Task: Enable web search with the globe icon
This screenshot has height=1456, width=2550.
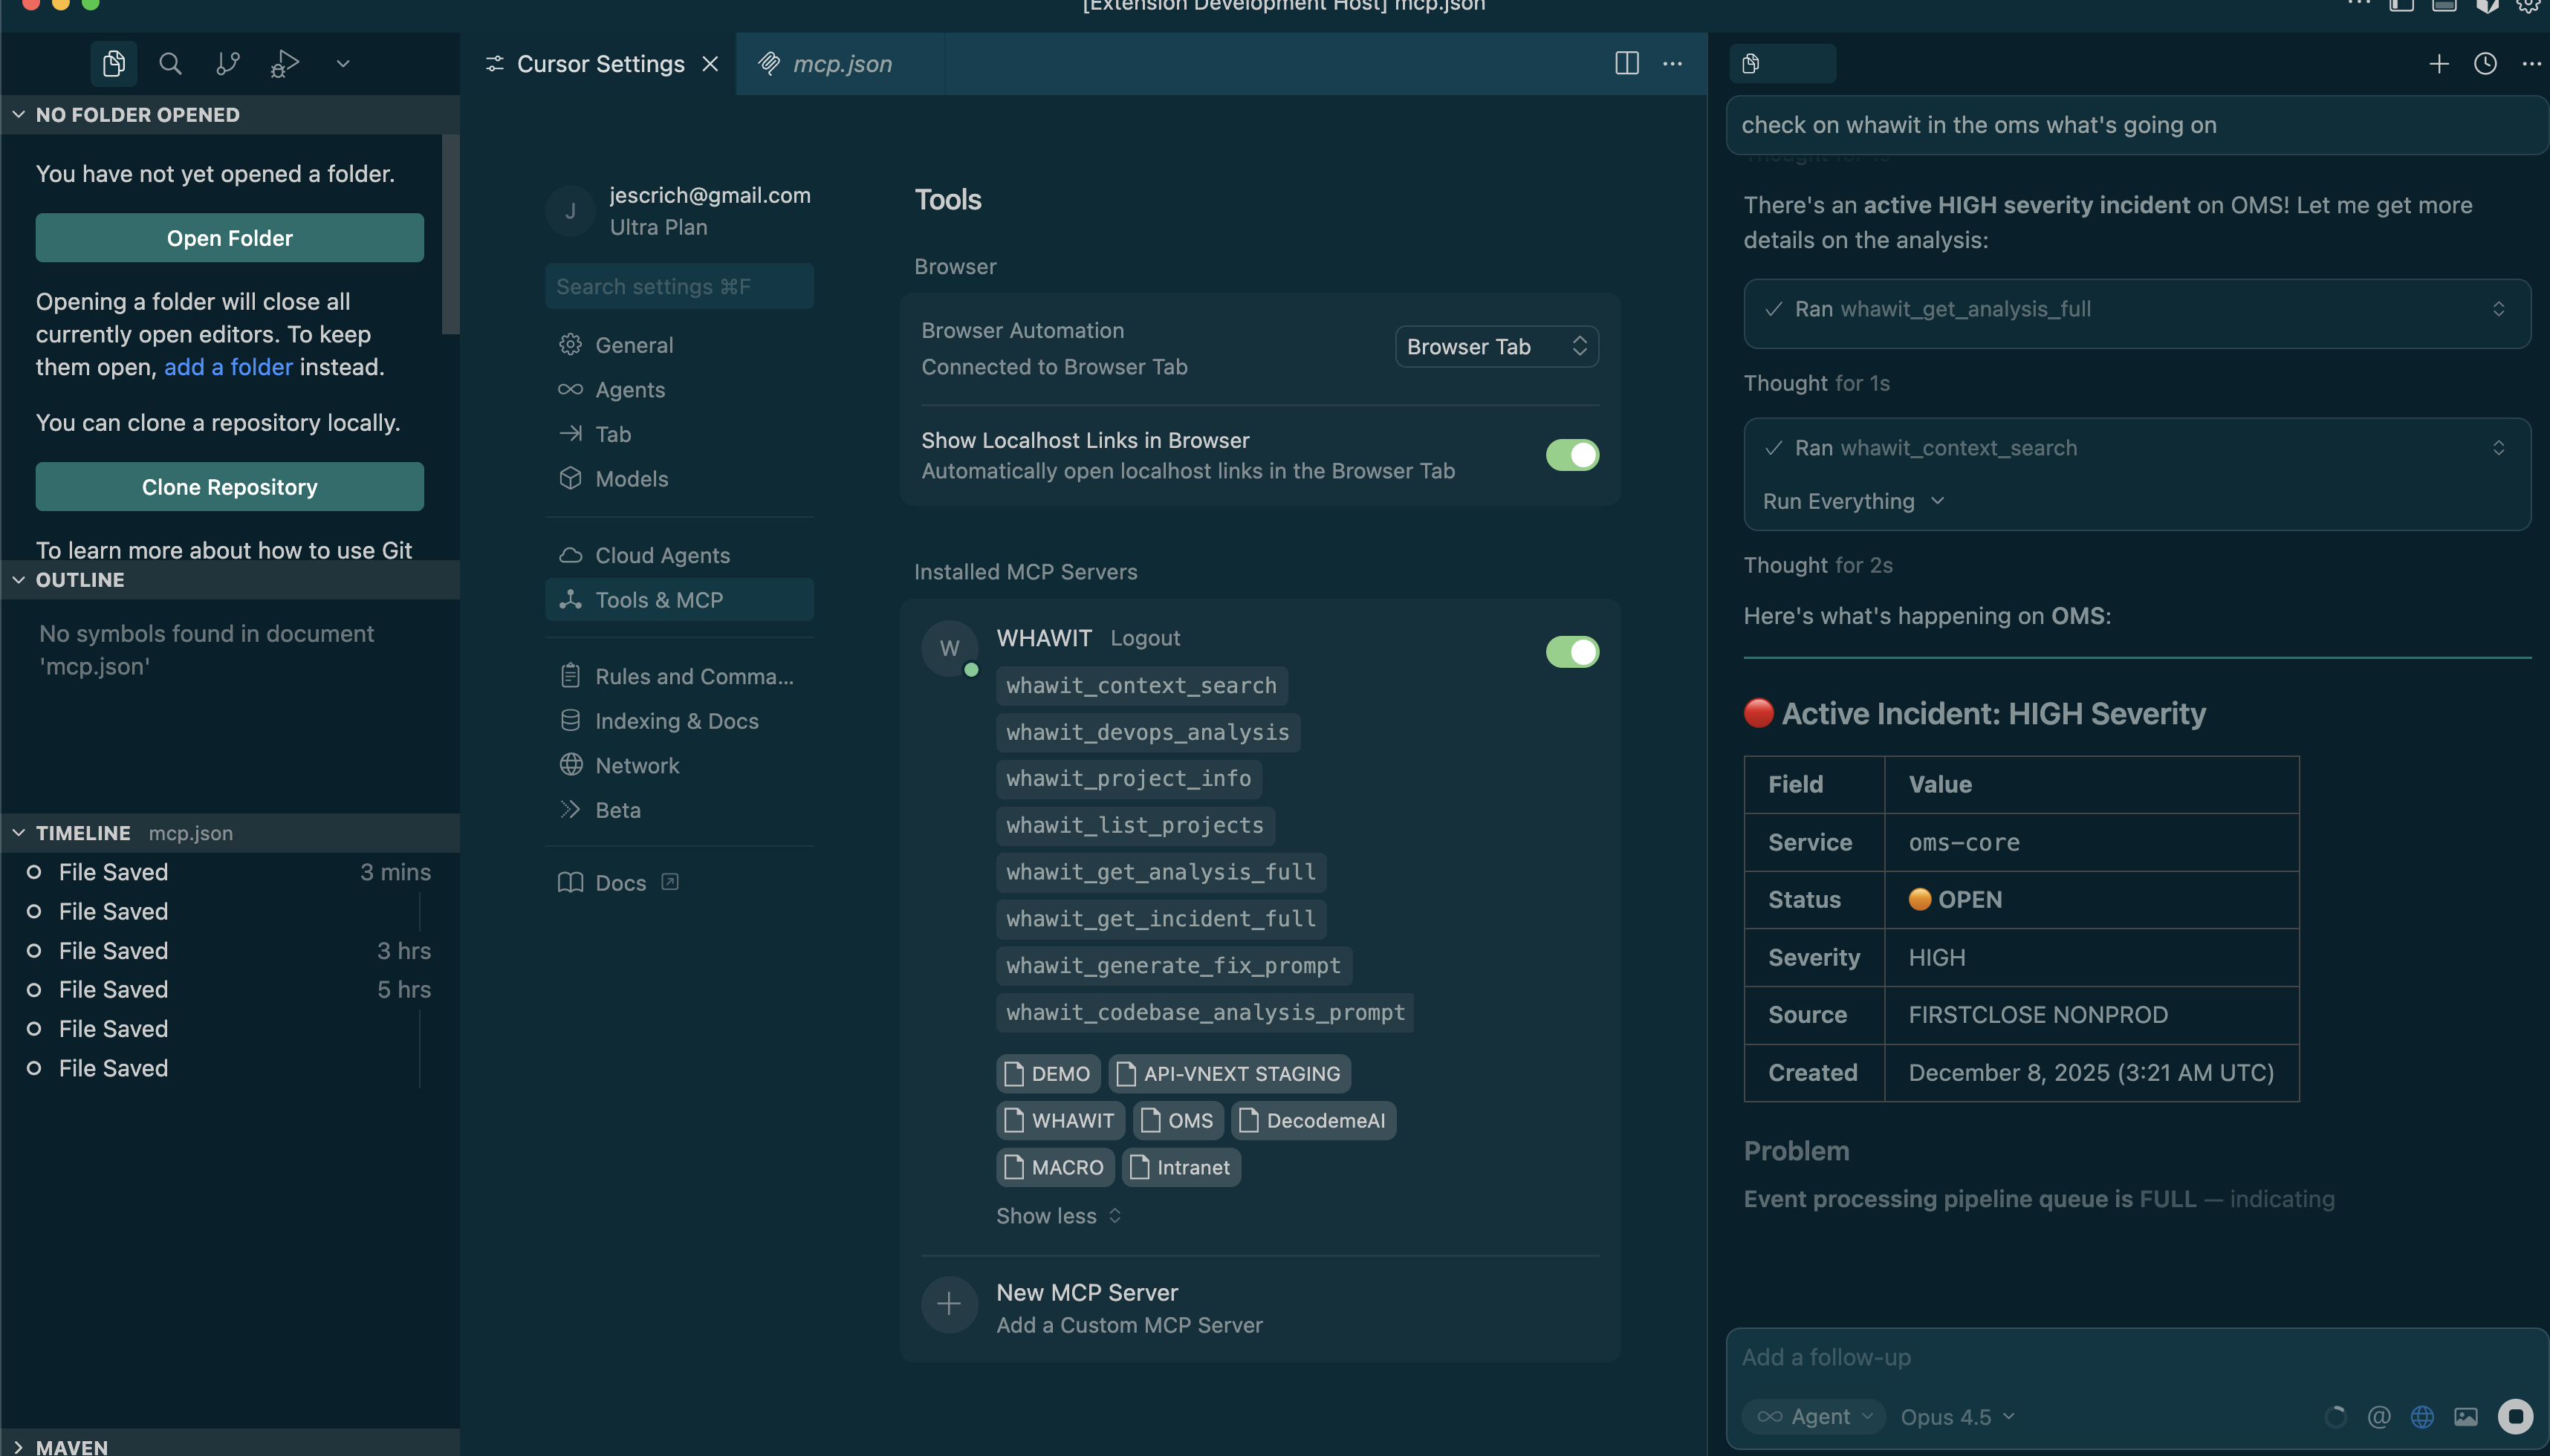Action: 2423,1416
